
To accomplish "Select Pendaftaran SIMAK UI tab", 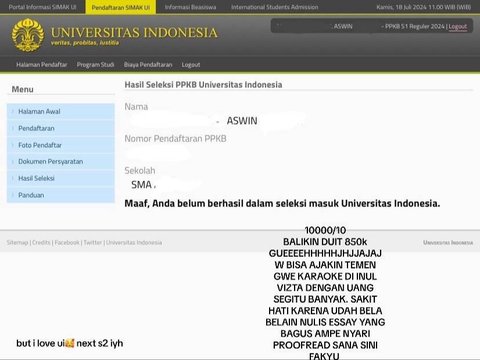I will (x=121, y=7).
